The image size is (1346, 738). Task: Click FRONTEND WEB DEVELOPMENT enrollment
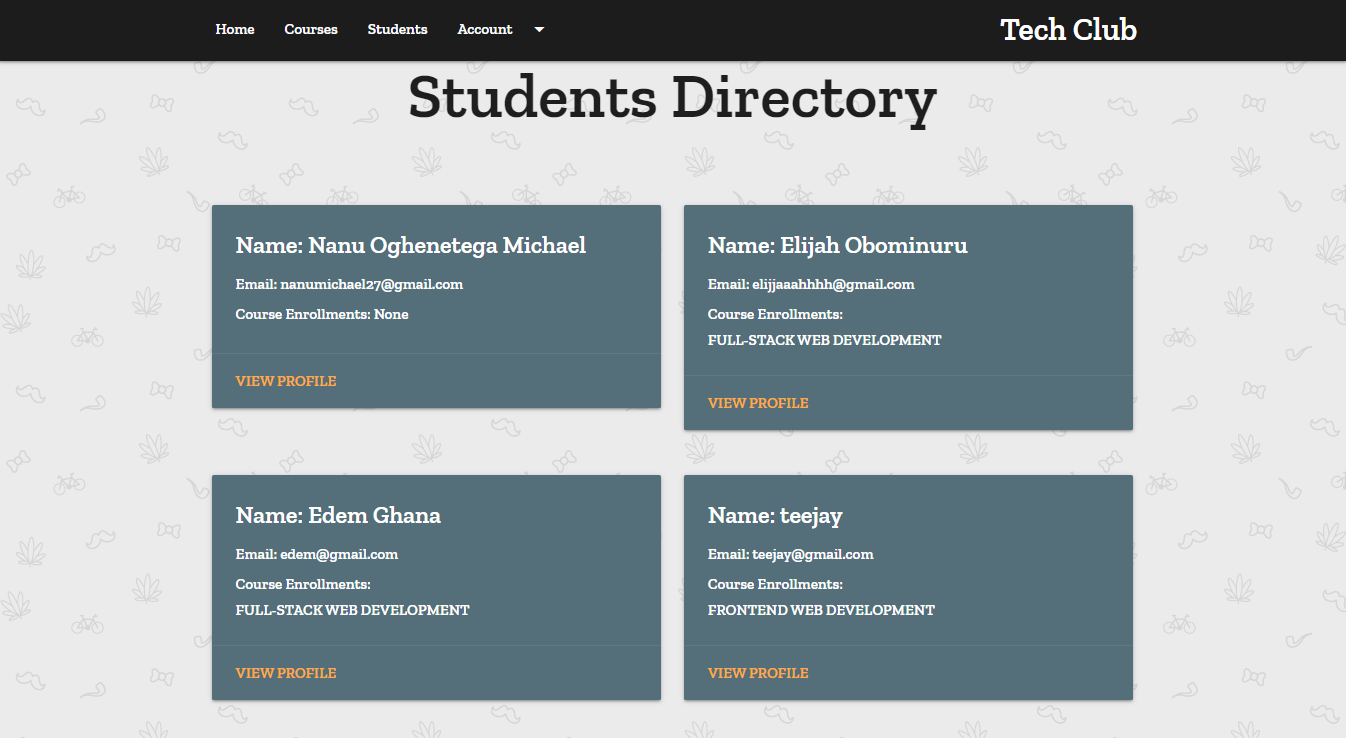point(821,610)
